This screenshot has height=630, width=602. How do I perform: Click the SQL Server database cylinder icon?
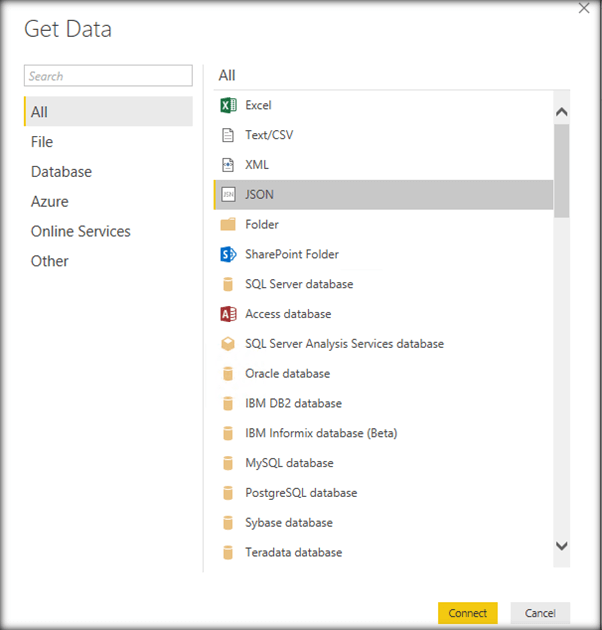pos(228,284)
